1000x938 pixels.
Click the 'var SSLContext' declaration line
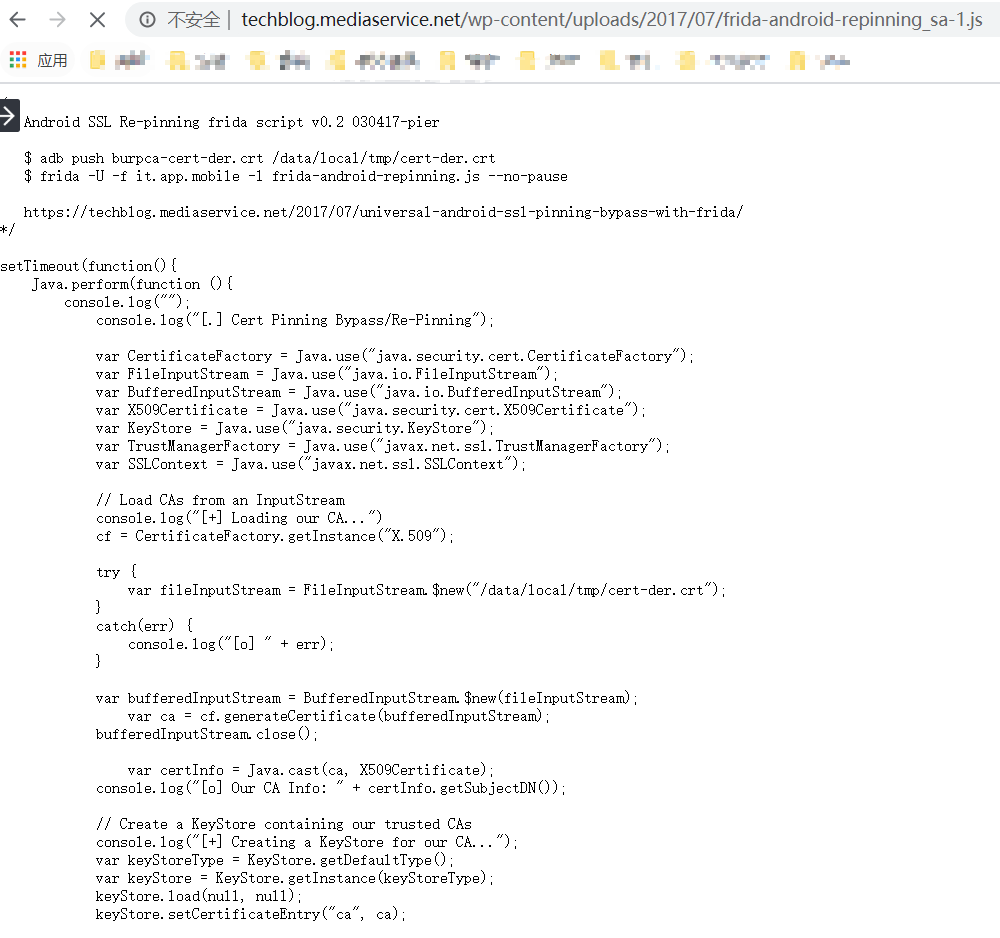coord(311,464)
